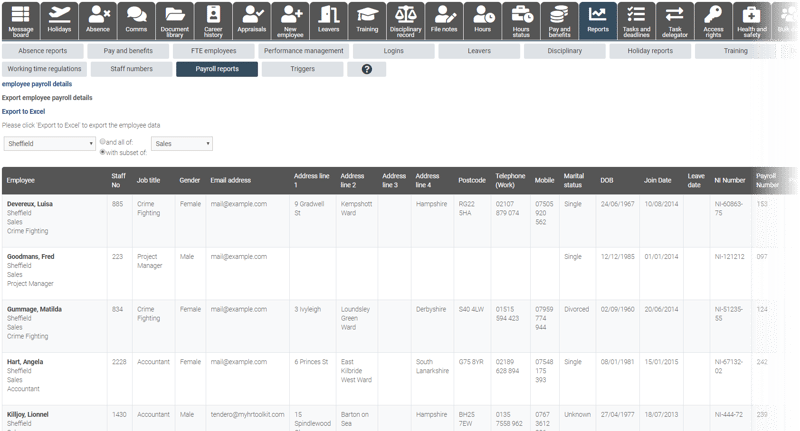Click the postcode S40 4LW cell
Viewport: 800px width, 431px height.
[471, 309]
